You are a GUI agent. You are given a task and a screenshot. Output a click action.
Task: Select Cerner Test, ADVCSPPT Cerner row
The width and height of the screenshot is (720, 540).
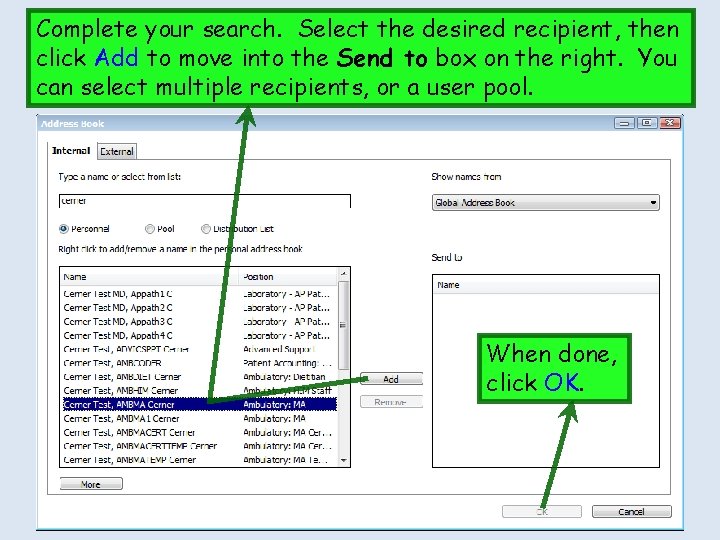point(199,349)
